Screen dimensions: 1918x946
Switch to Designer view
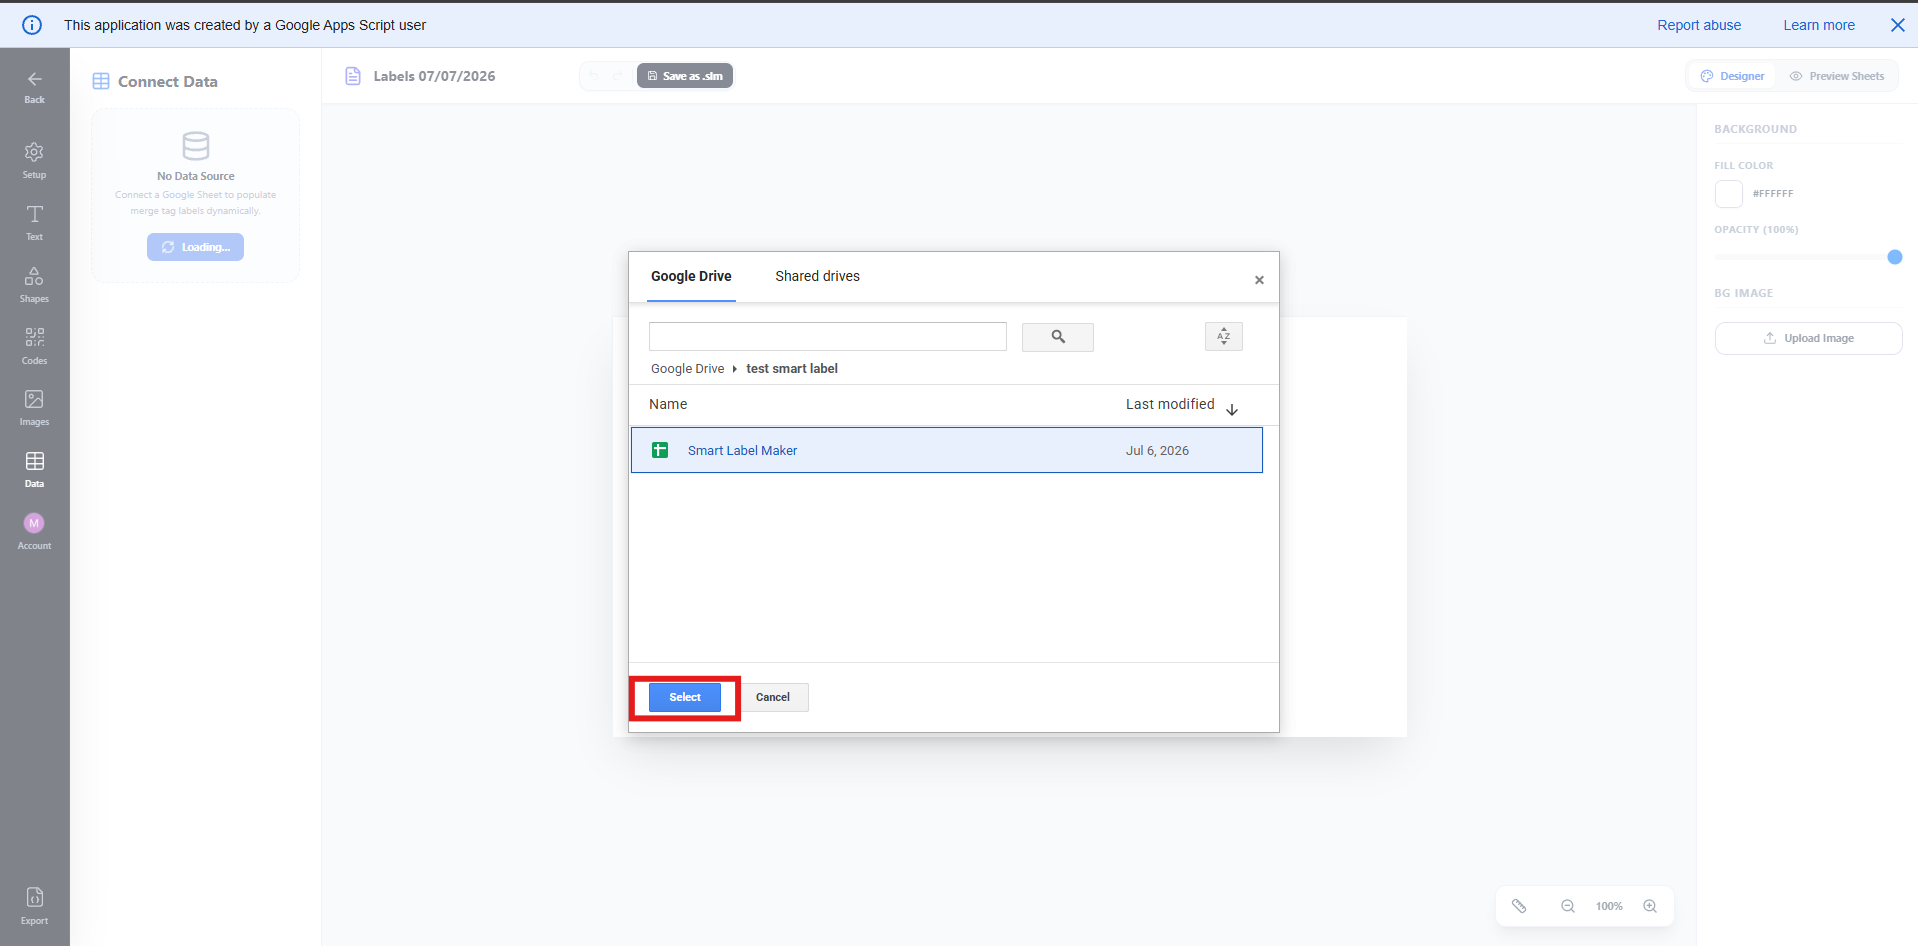1732,76
